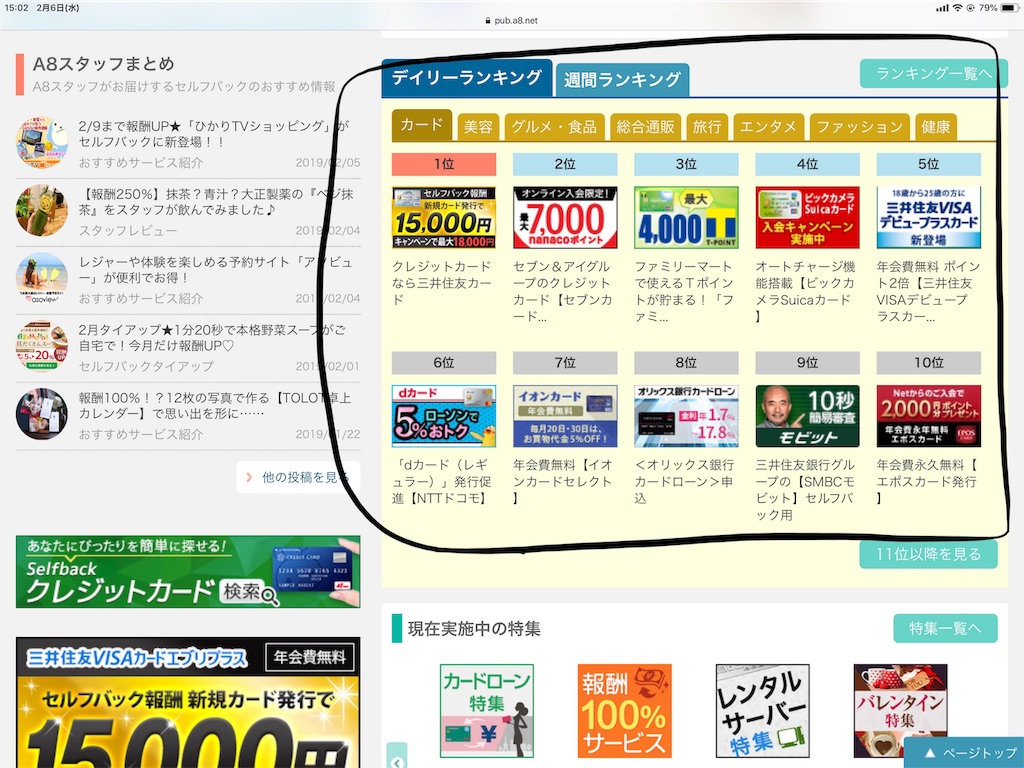Screen dimensions: 1024x768
Task: Select the 旅行 category tab
Action: click(x=707, y=127)
